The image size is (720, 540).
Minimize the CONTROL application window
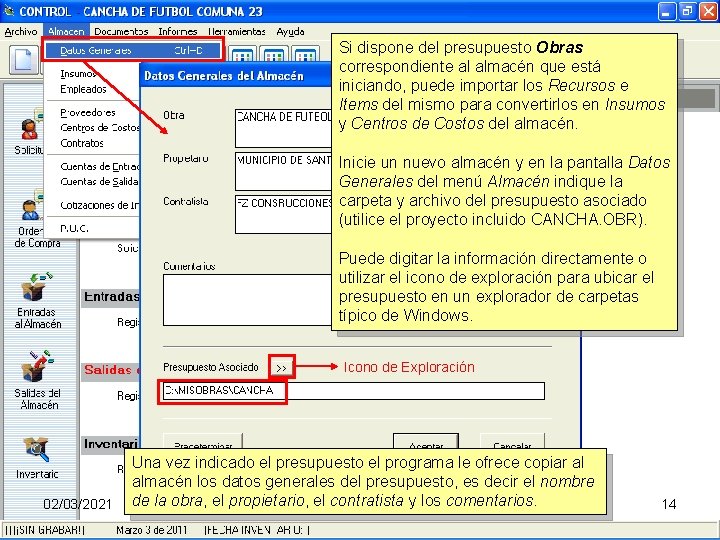click(x=667, y=11)
